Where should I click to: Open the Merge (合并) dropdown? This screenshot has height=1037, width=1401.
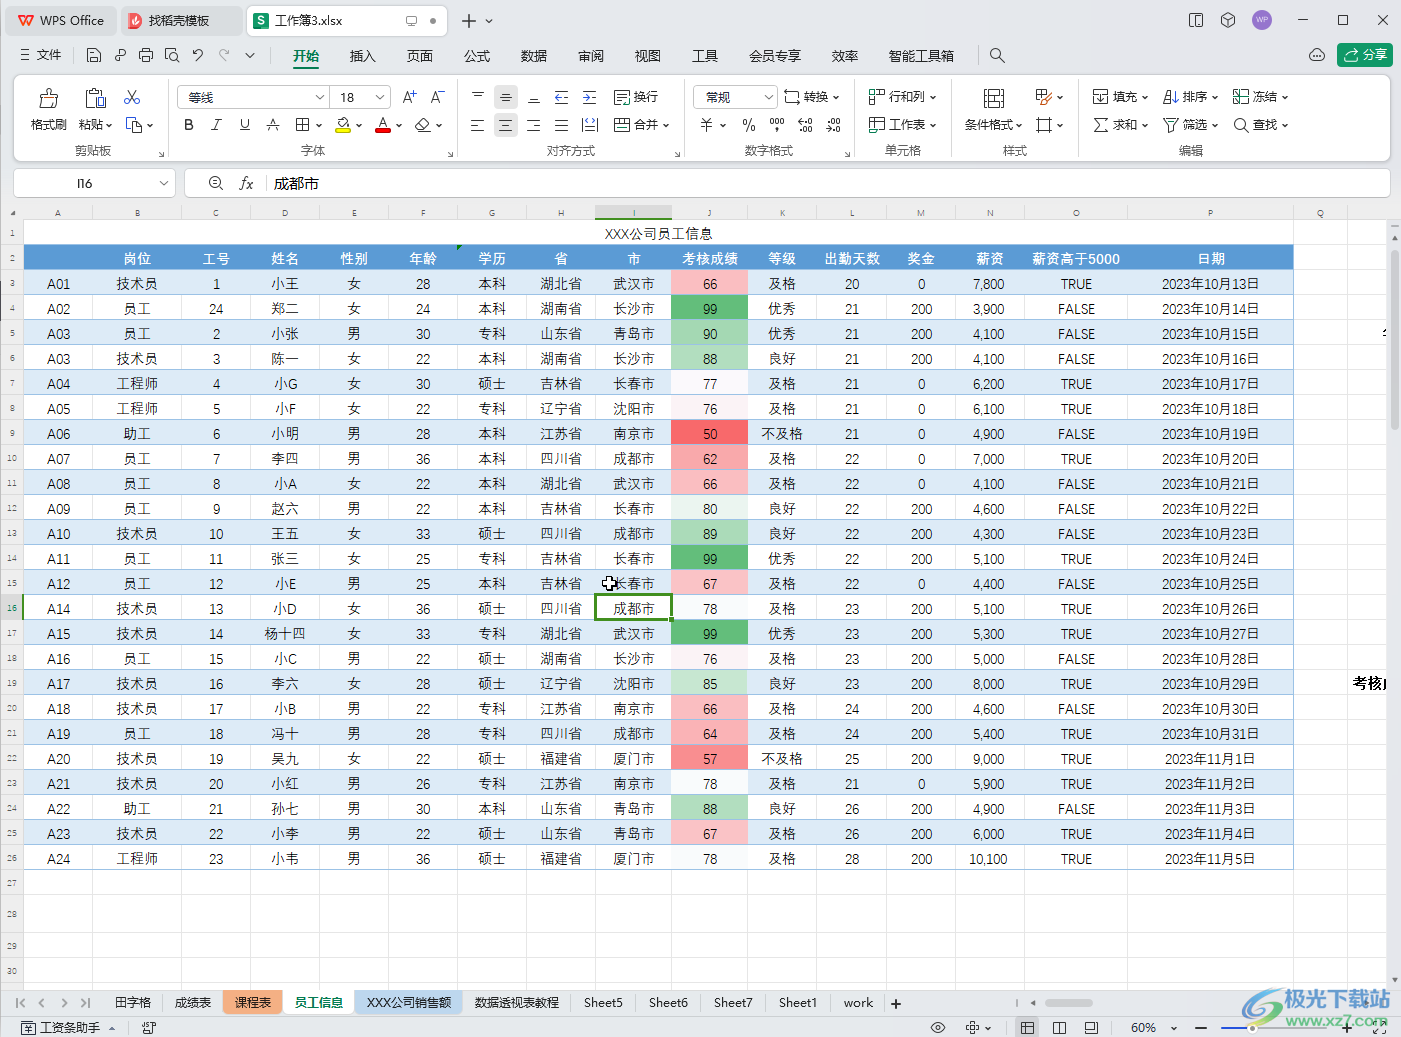tap(641, 125)
